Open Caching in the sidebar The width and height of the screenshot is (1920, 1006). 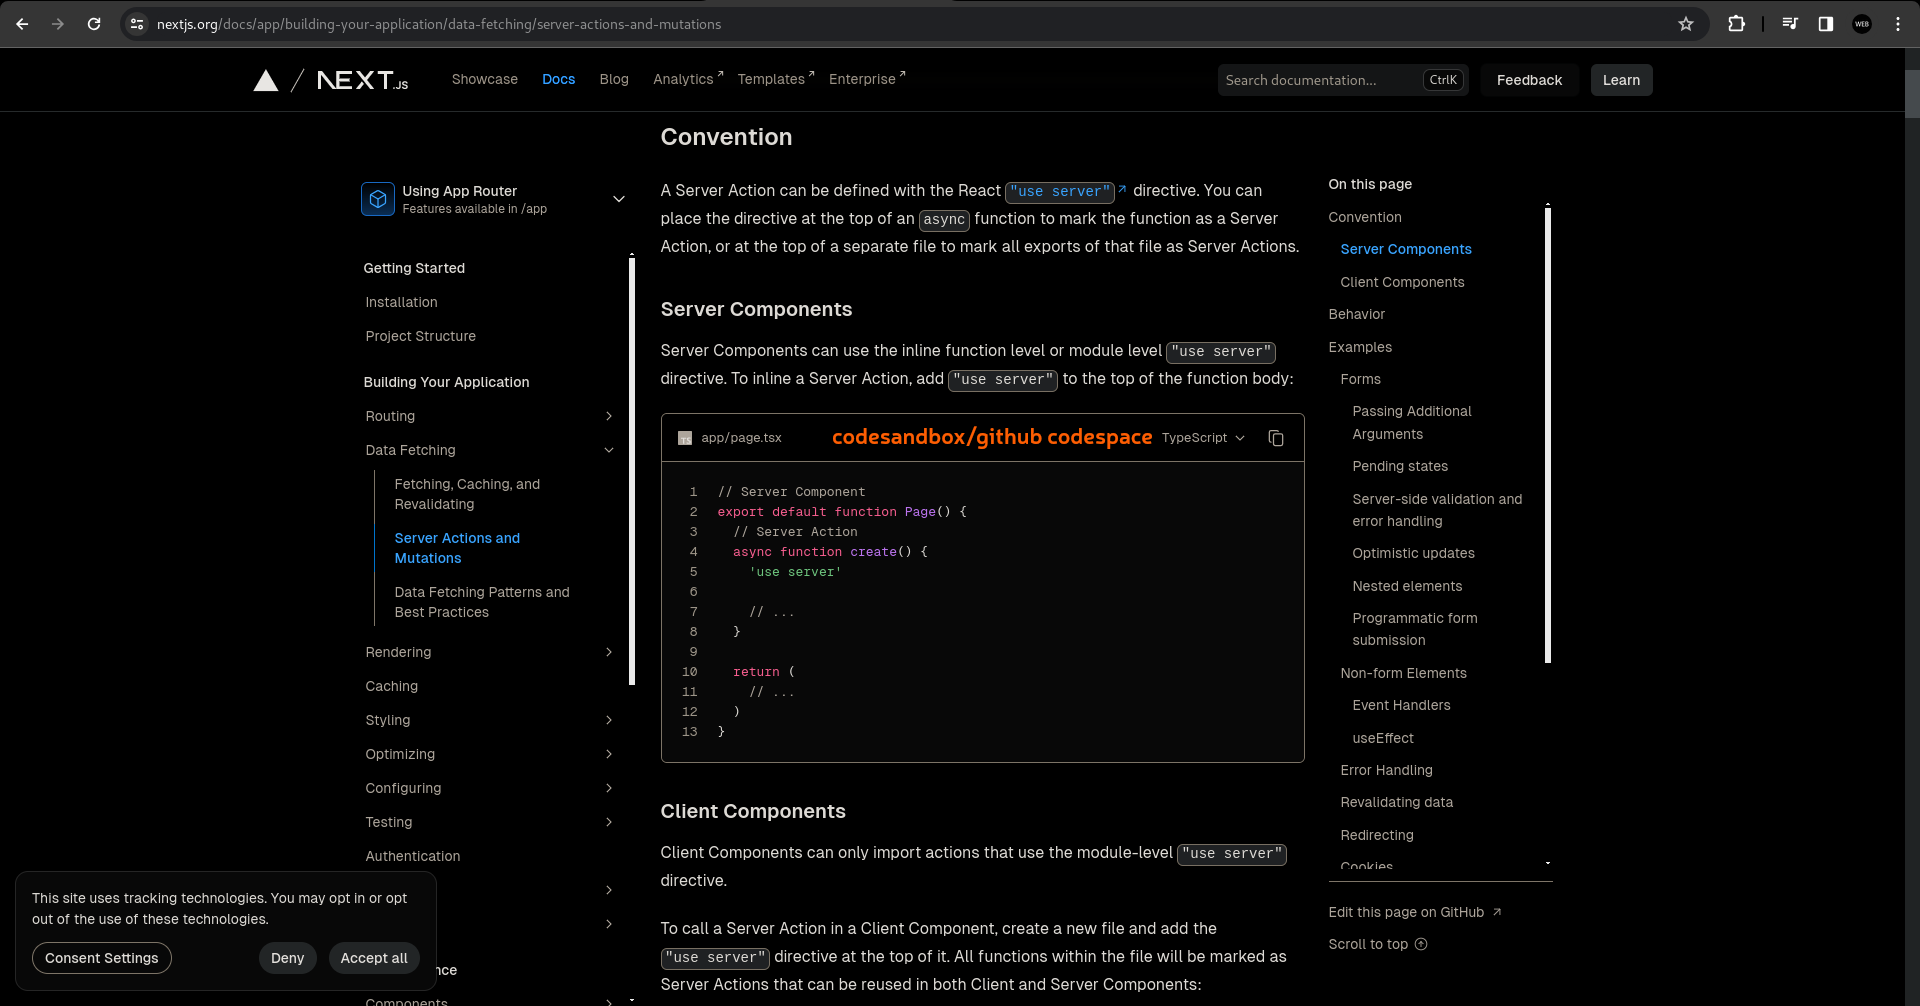point(391,686)
